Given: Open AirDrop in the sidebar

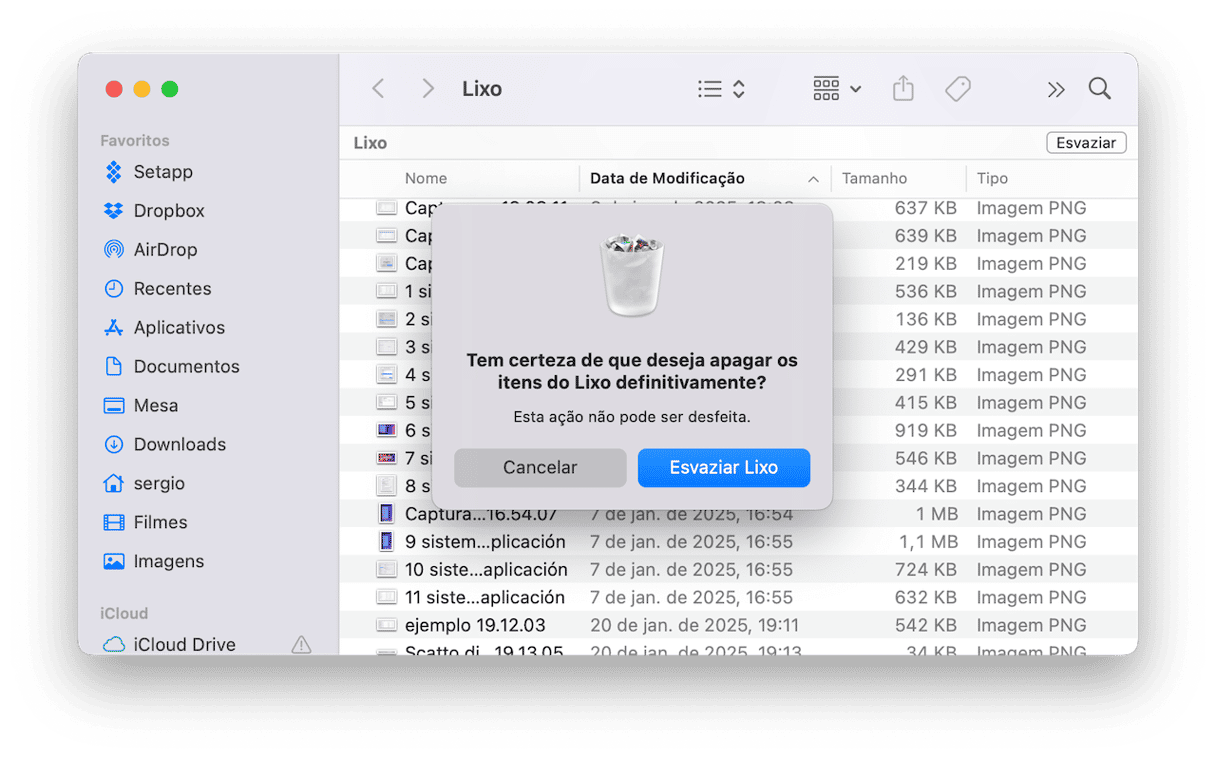Looking at the screenshot, I should (165, 250).
